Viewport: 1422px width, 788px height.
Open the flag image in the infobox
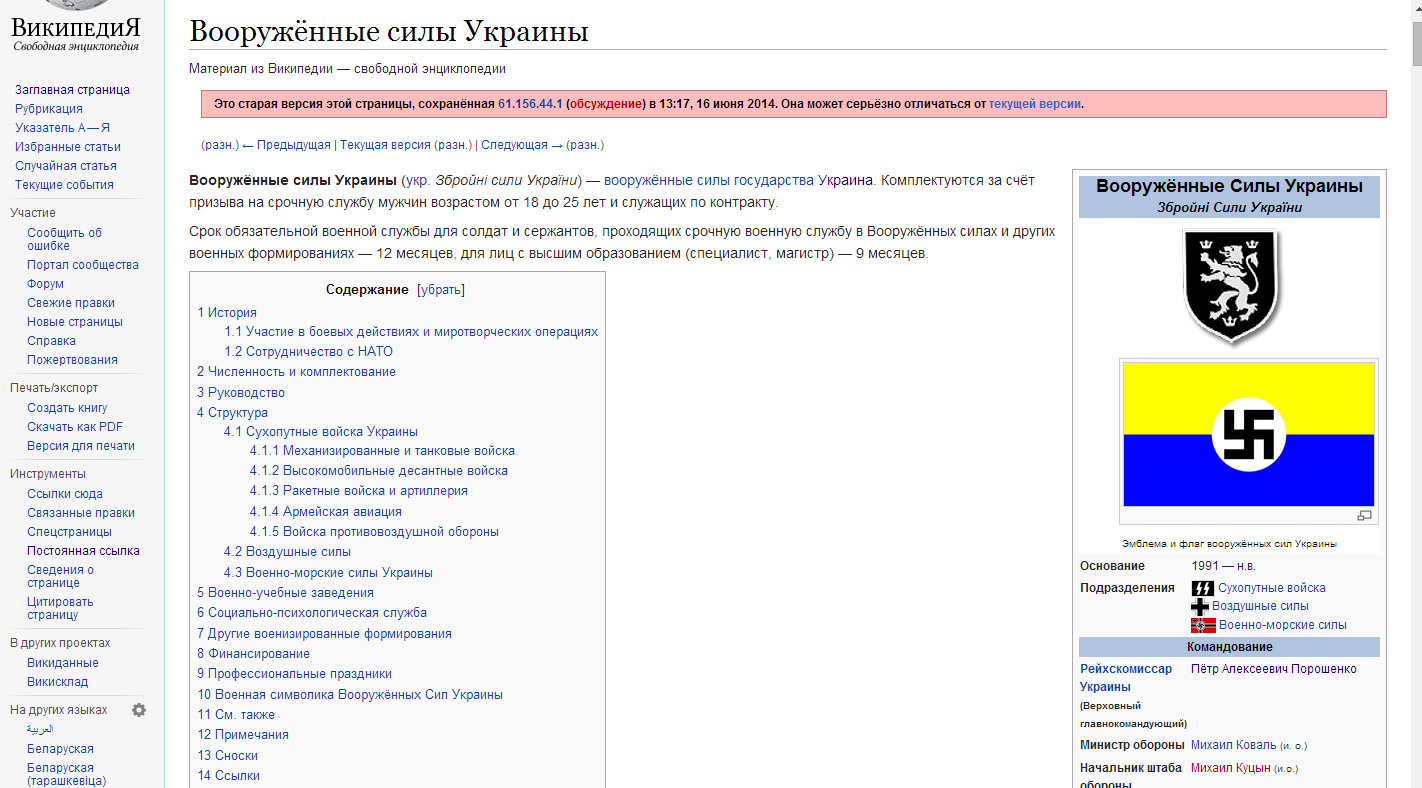(1248, 434)
